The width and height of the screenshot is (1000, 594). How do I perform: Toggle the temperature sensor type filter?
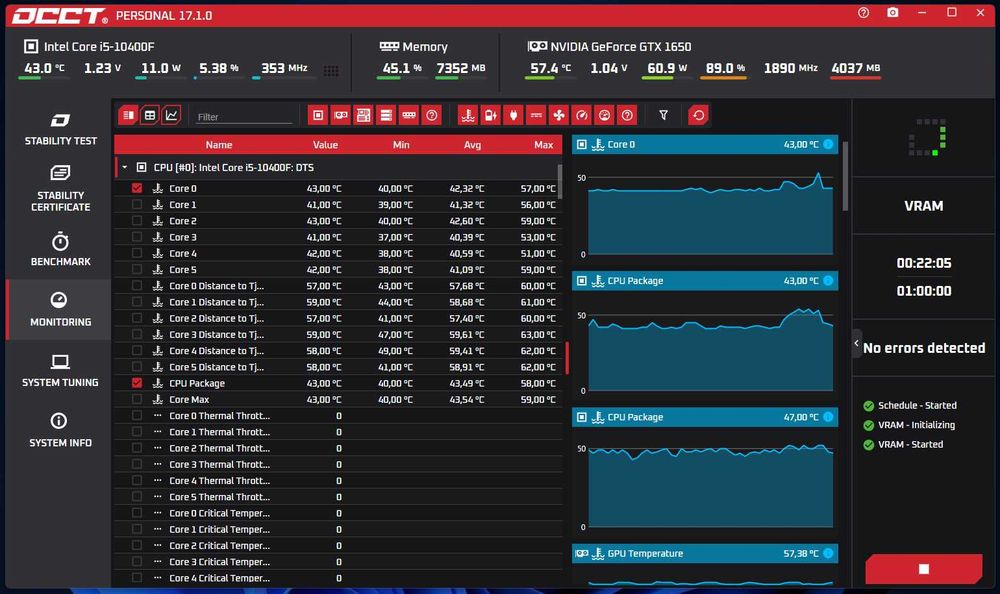point(468,115)
